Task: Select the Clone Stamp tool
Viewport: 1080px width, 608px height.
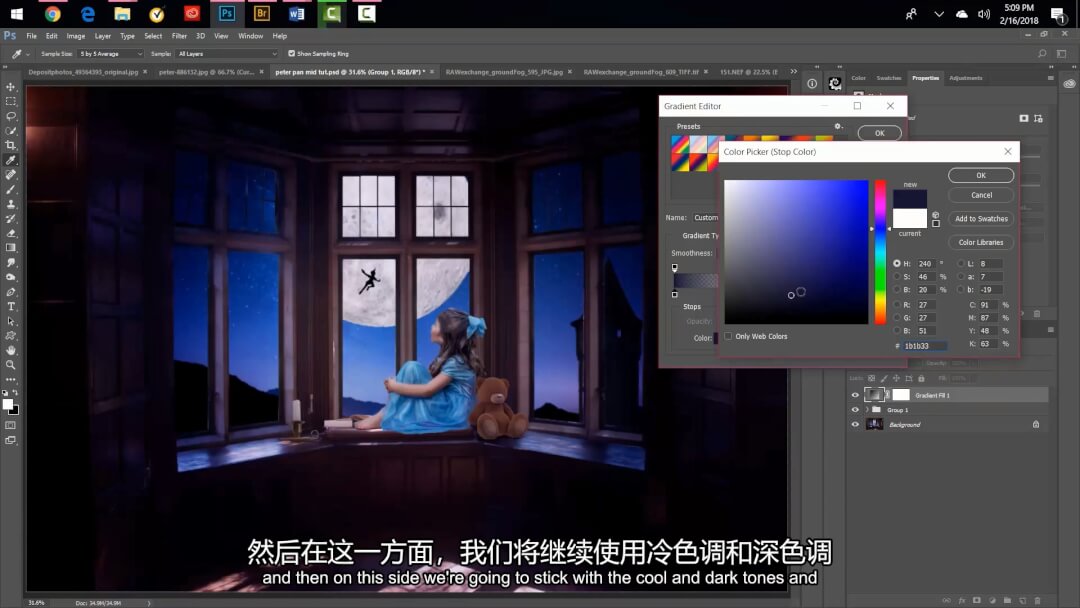Action: [x=10, y=204]
